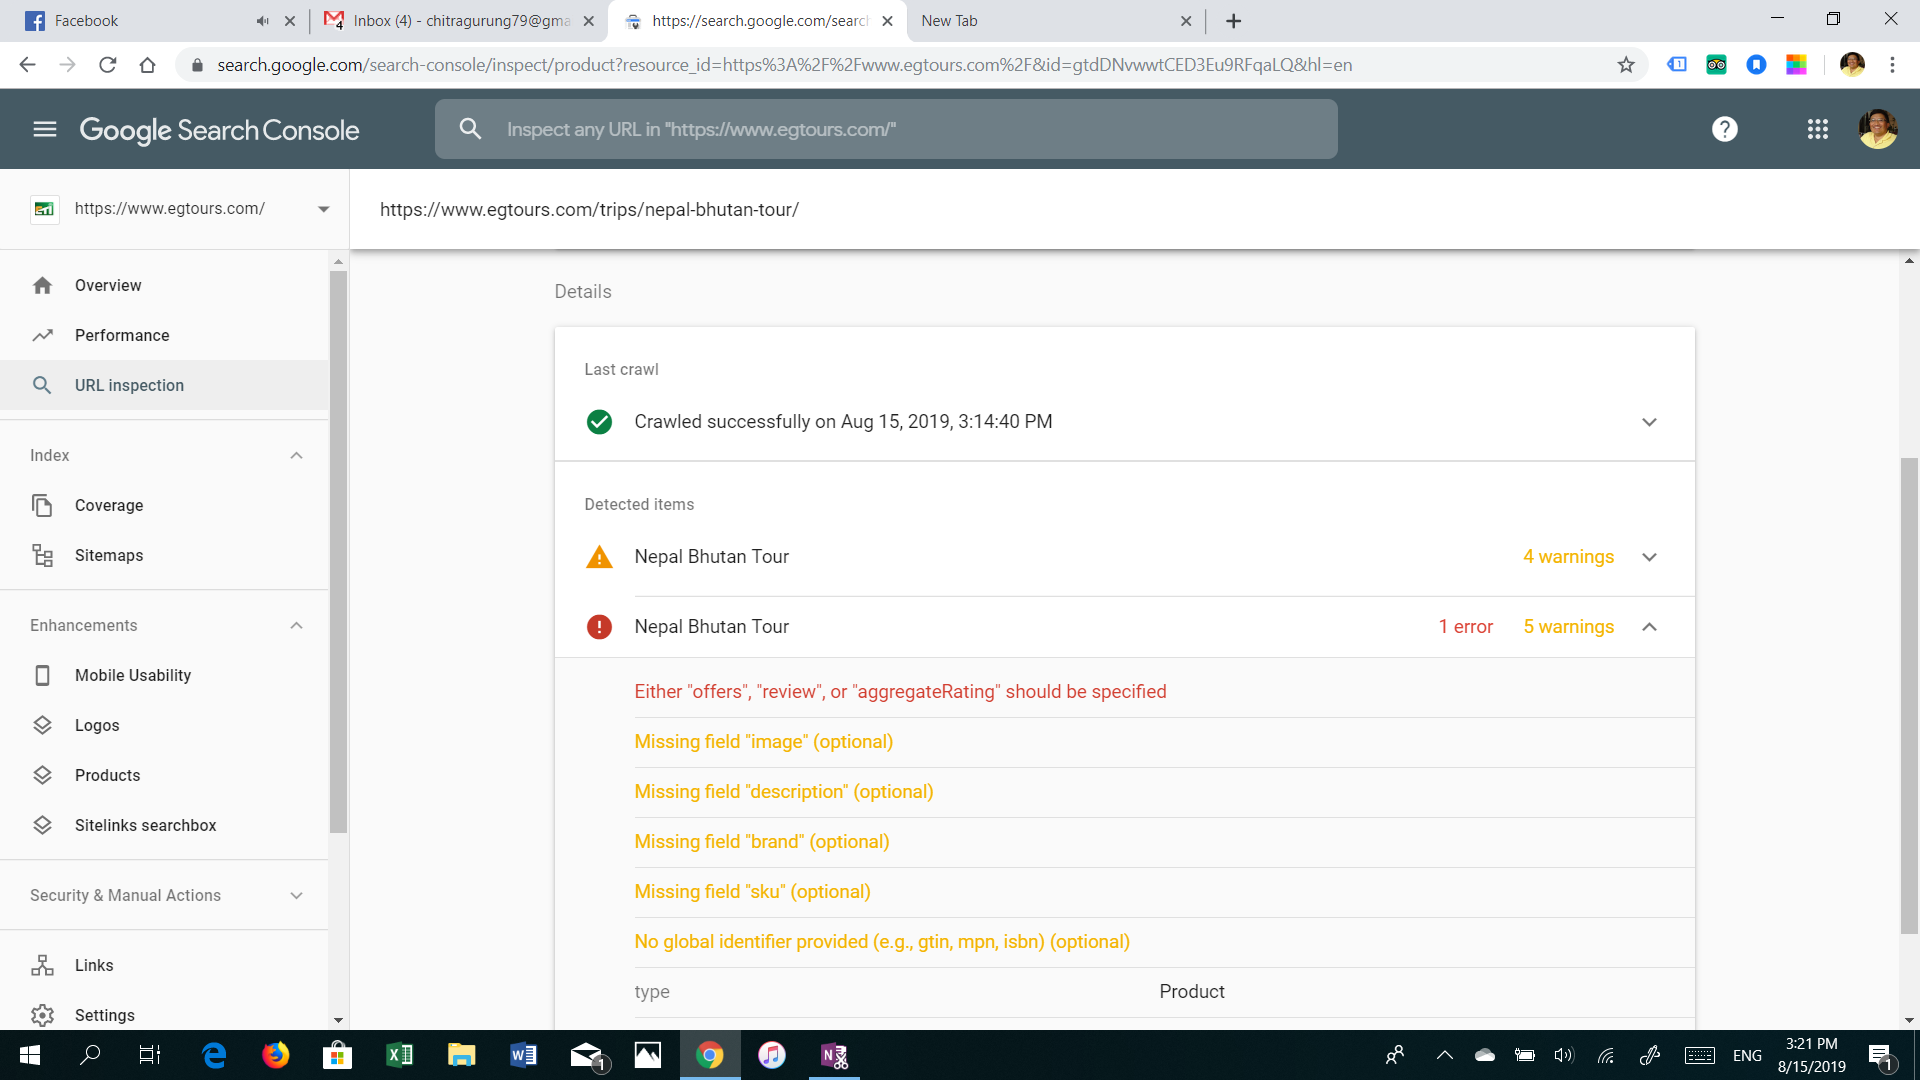Click the Mobile Usability phone icon
This screenshot has width=1920, height=1080.
click(x=42, y=675)
